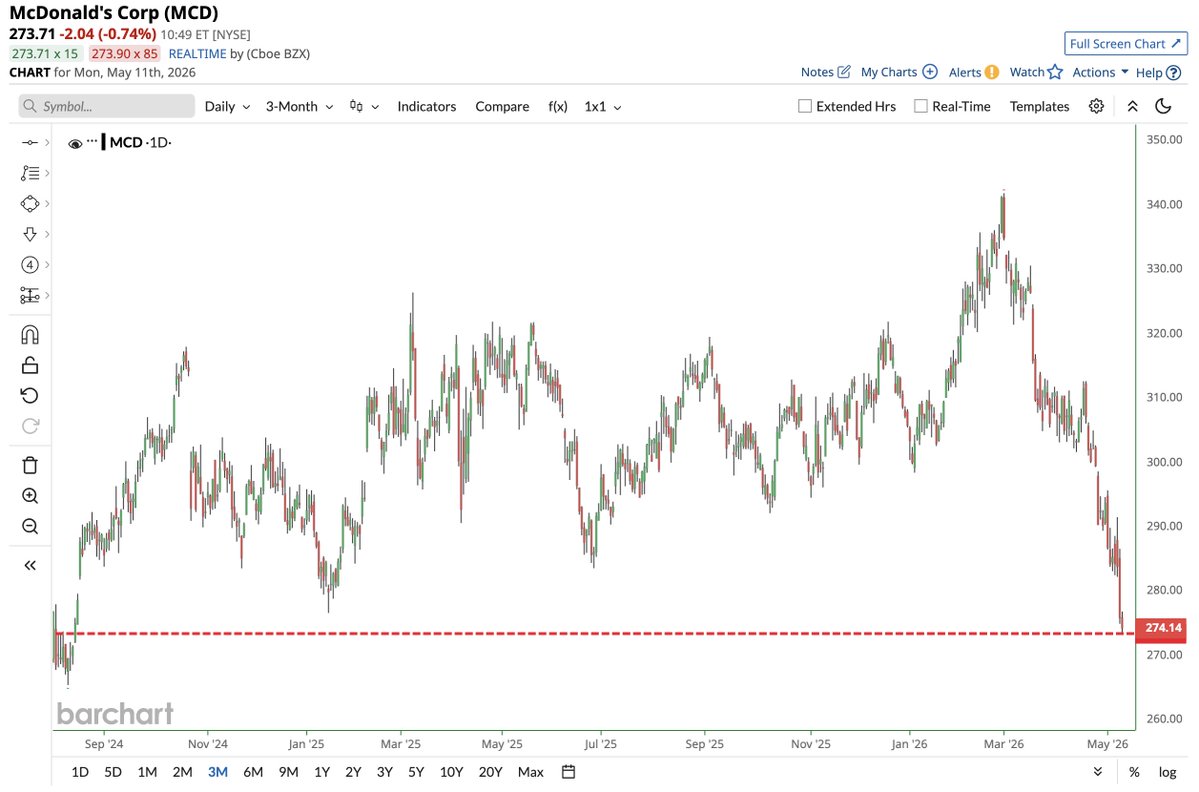Select the 9M range tab
This screenshot has height=792, width=1199.
pyautogui.click(x=288, y=772)
